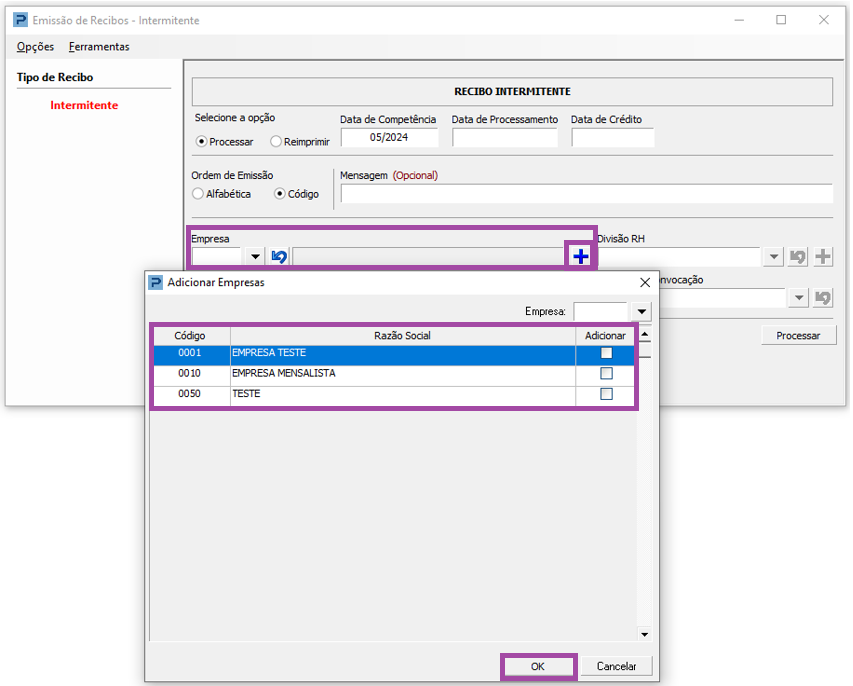Open the Convocação dropdown arrow
Screen dimensions: 853x686
798,298
